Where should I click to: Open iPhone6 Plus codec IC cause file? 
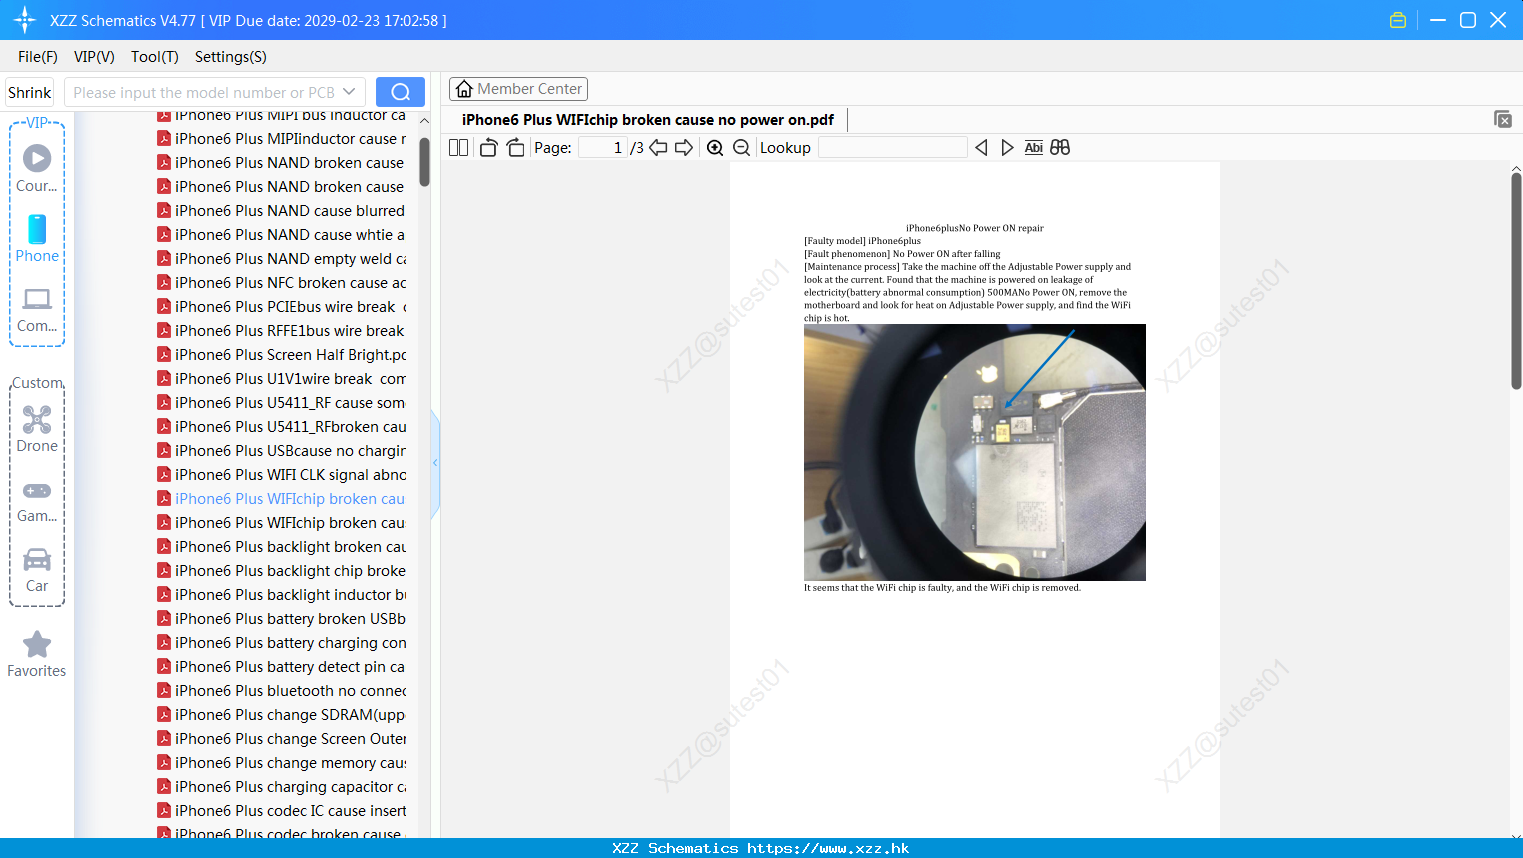[x=291, y=811]
